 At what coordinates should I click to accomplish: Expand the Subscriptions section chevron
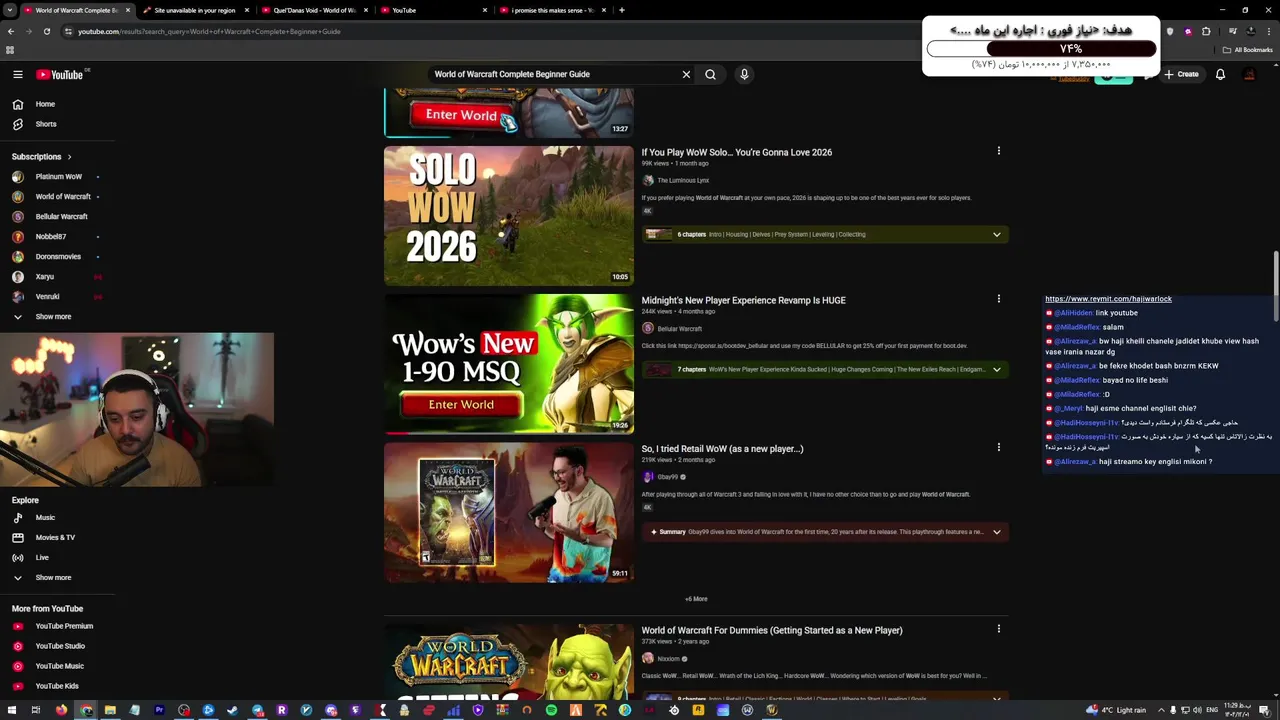coord(69,157)
